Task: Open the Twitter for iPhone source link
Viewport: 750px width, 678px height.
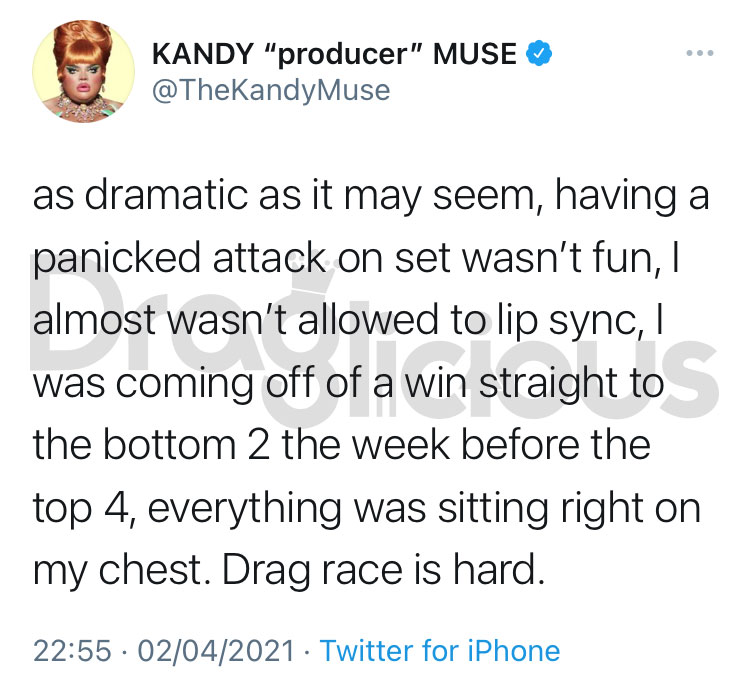Action: (x=440, y=650)
